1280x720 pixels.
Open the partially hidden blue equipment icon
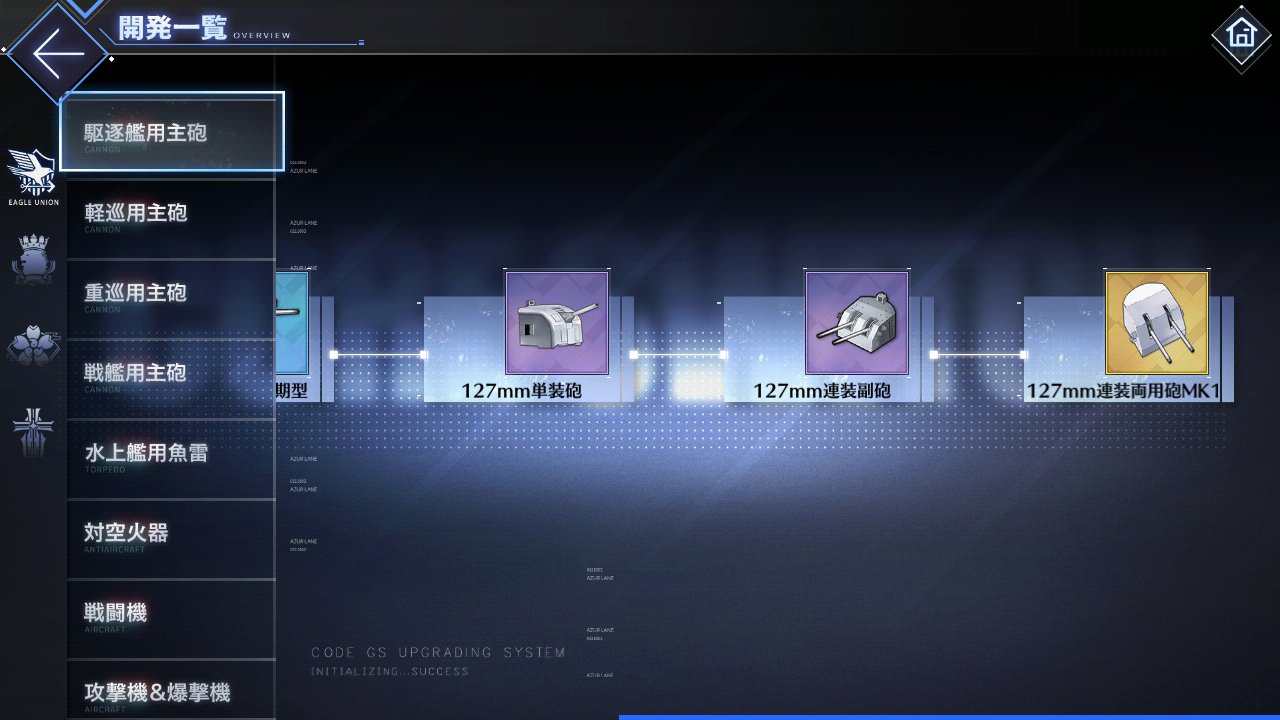pos(292,322)
